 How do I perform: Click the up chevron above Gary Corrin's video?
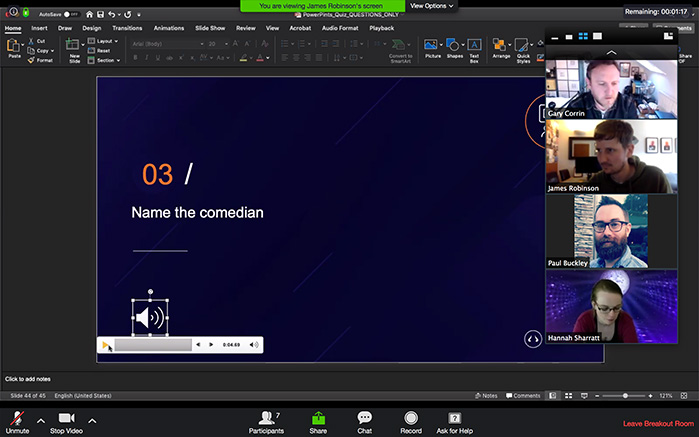pos(611,53)
